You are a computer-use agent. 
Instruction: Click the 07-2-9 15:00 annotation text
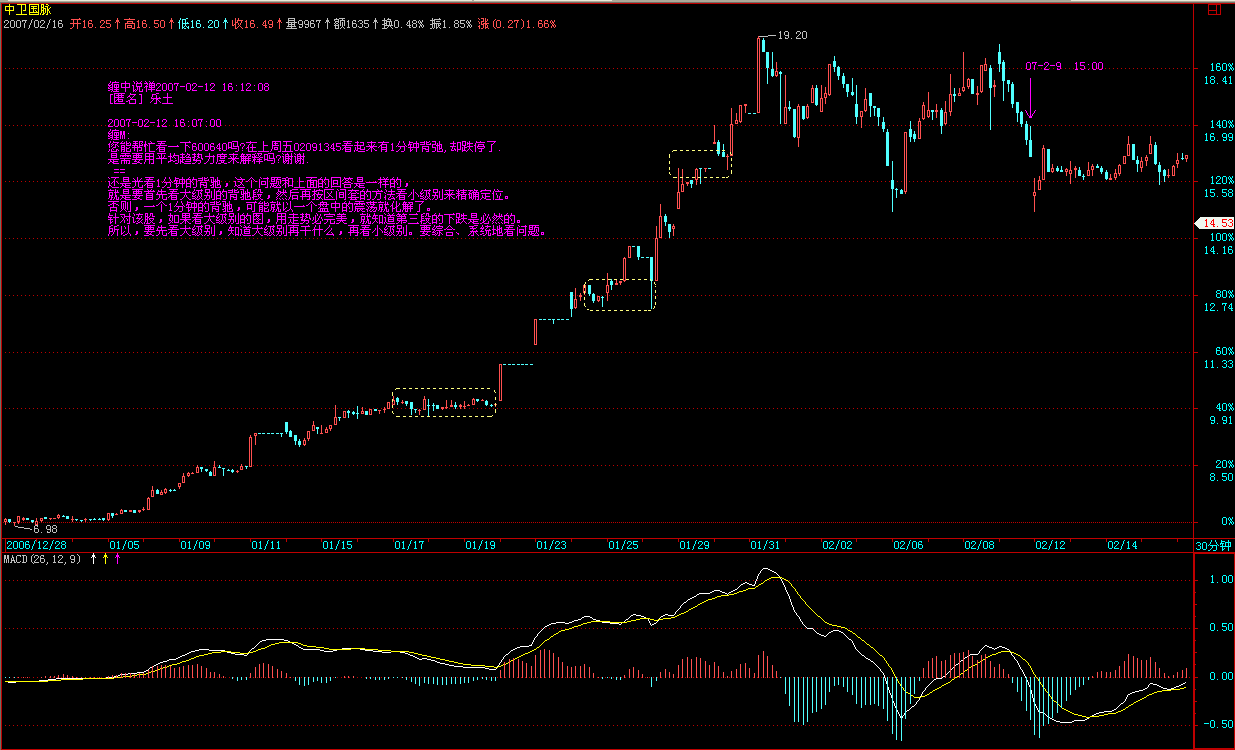pos(1064,66)
